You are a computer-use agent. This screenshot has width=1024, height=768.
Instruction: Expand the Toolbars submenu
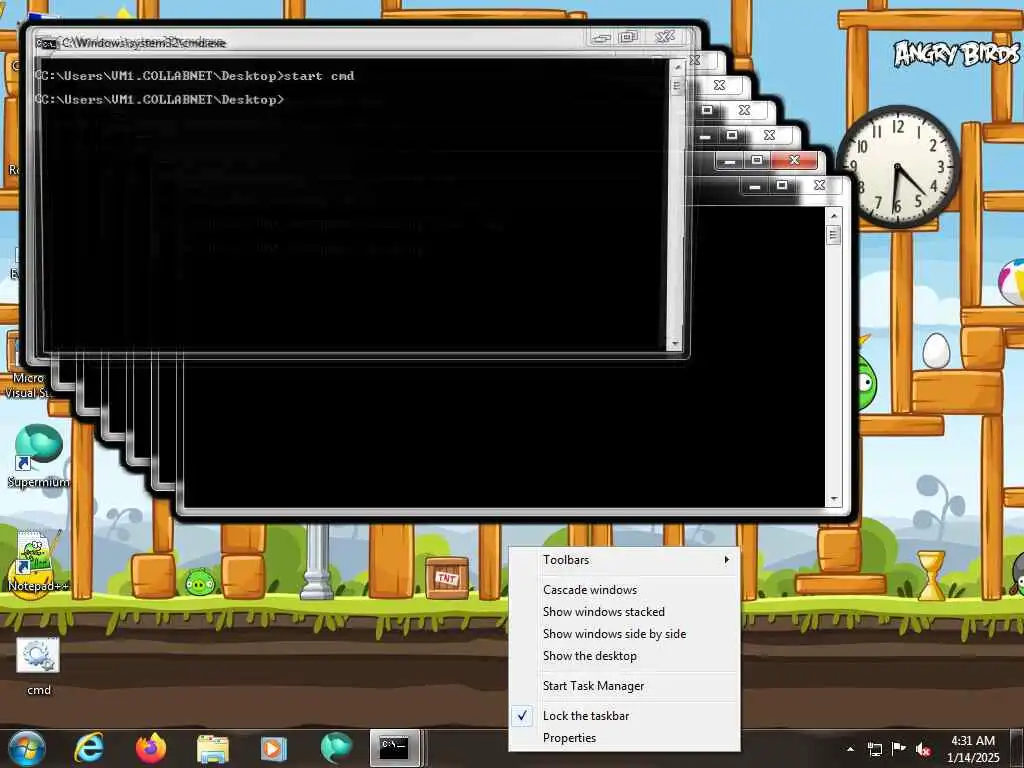[x=624, y=560]
